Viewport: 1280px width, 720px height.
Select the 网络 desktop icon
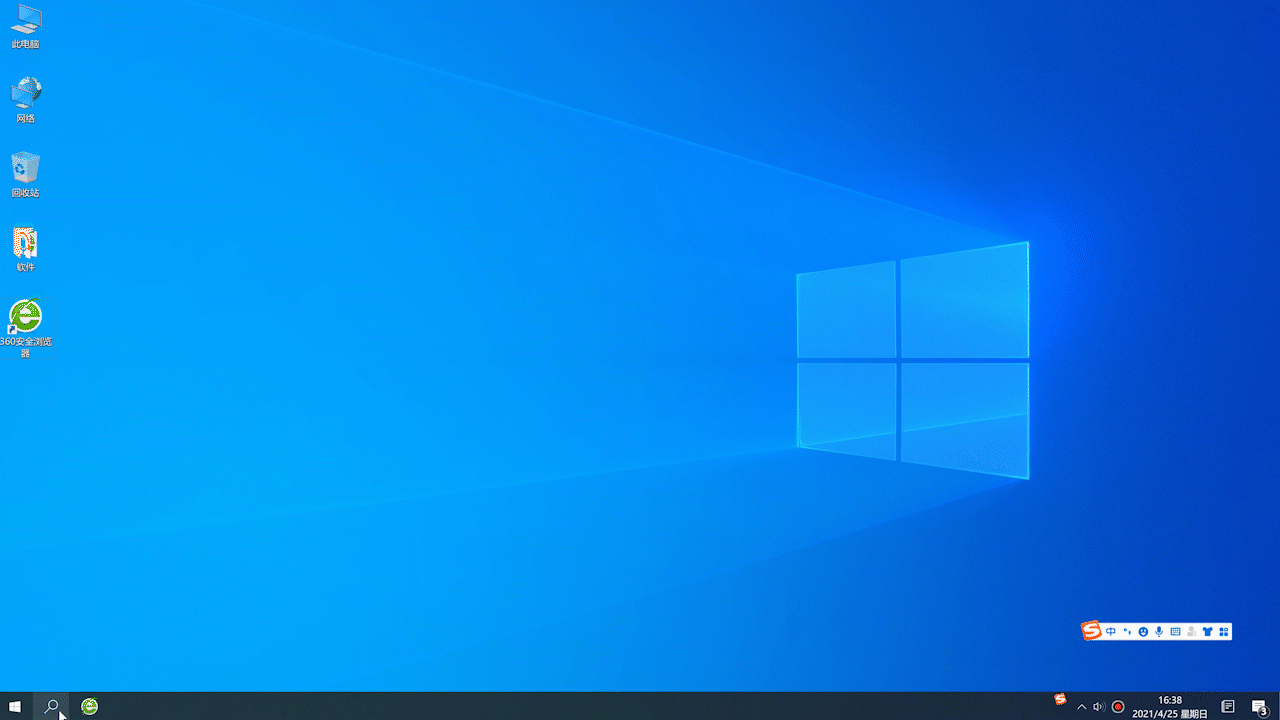pyautogui.click(x=26, y=100)
